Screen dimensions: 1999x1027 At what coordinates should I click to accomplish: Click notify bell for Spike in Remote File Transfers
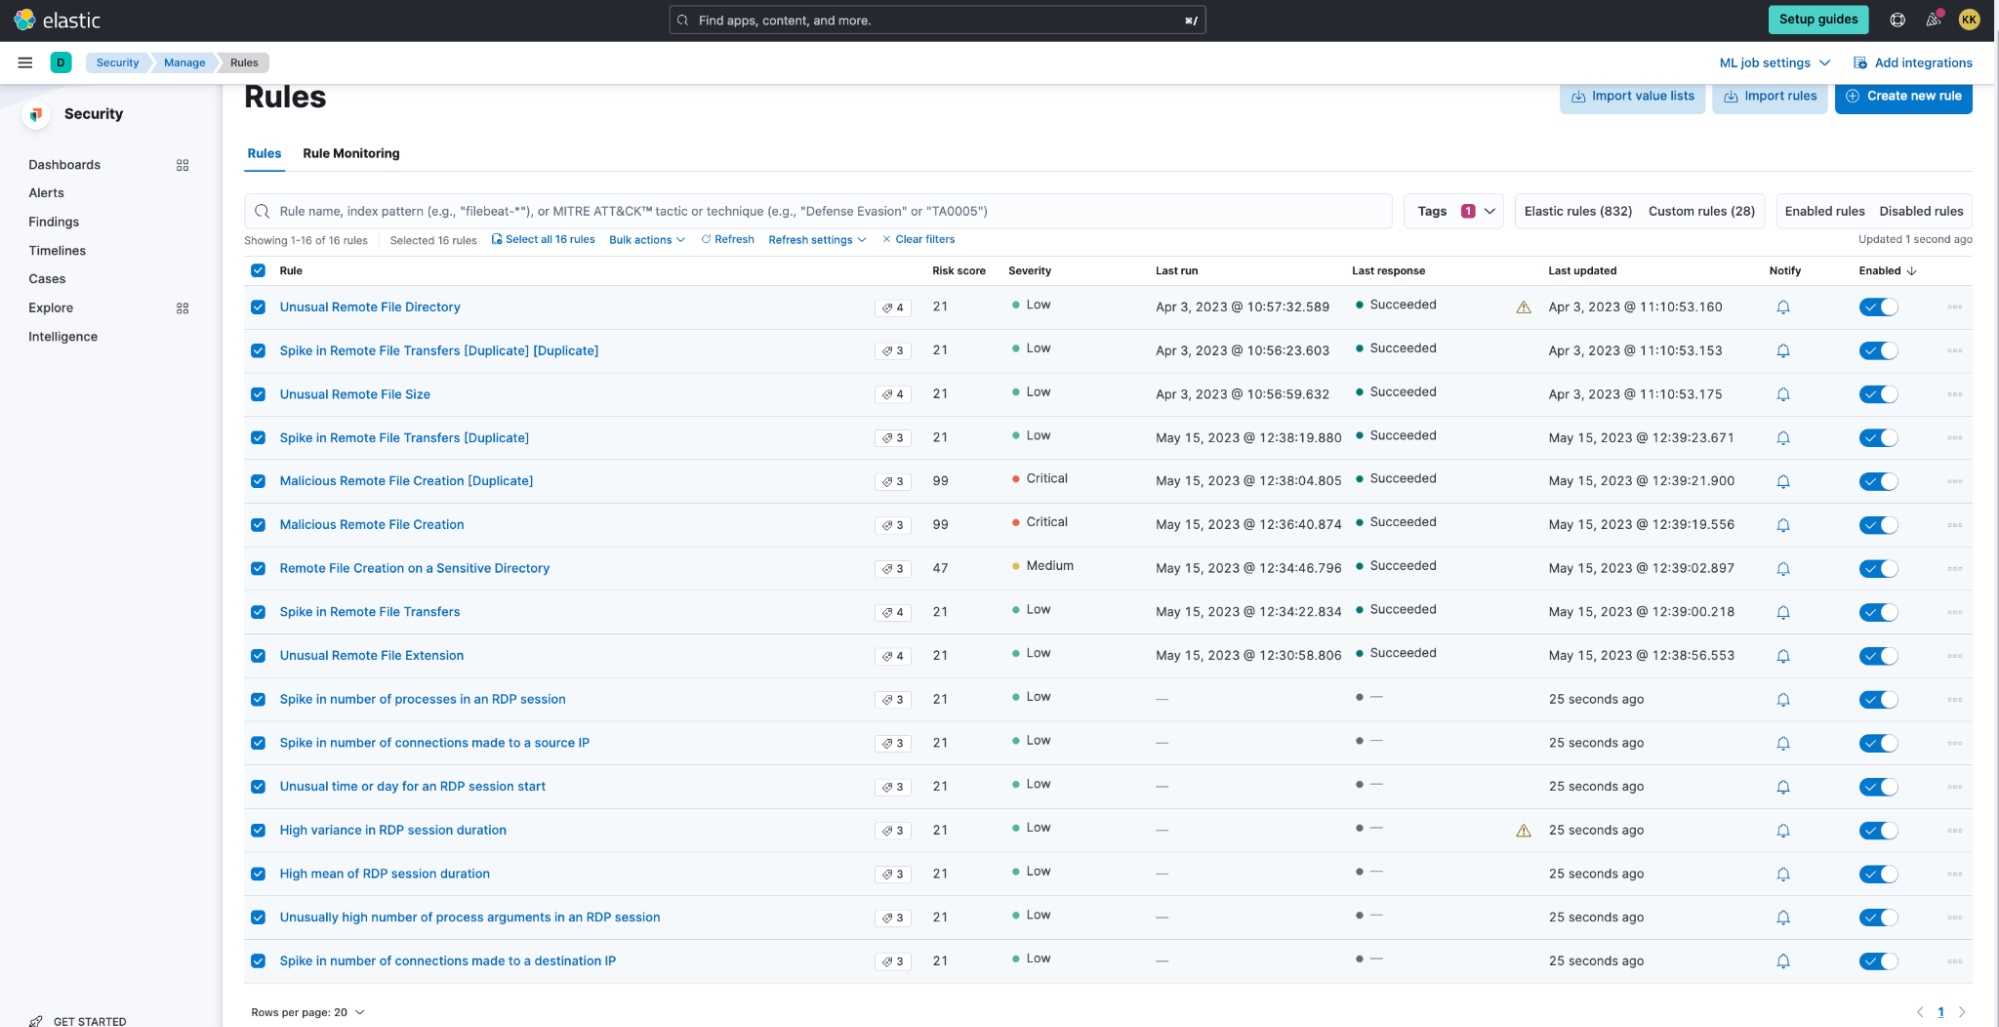click(x=1783, y=612)
